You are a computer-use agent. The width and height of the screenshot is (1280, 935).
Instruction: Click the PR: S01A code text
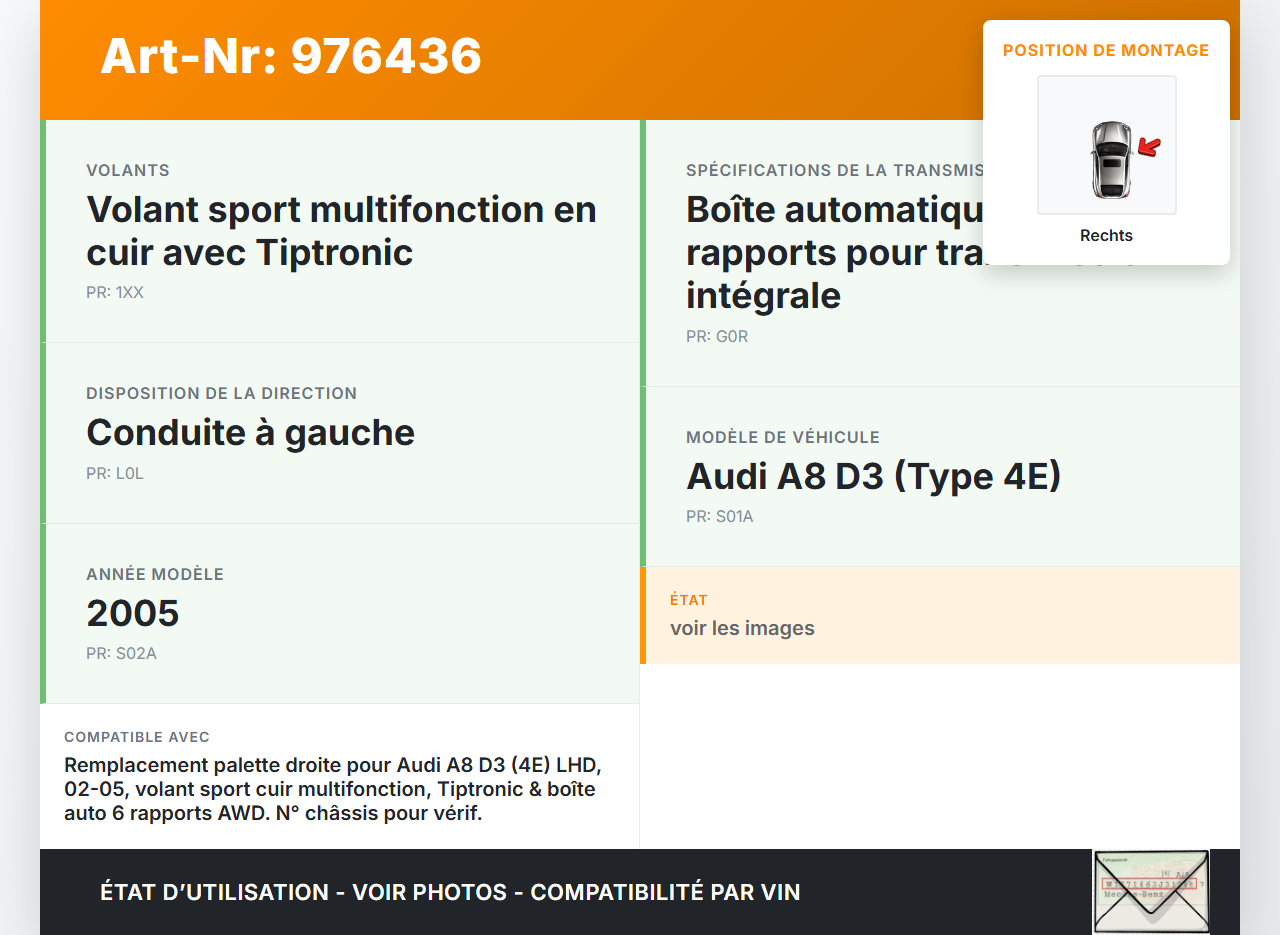[x=719, y=516]
